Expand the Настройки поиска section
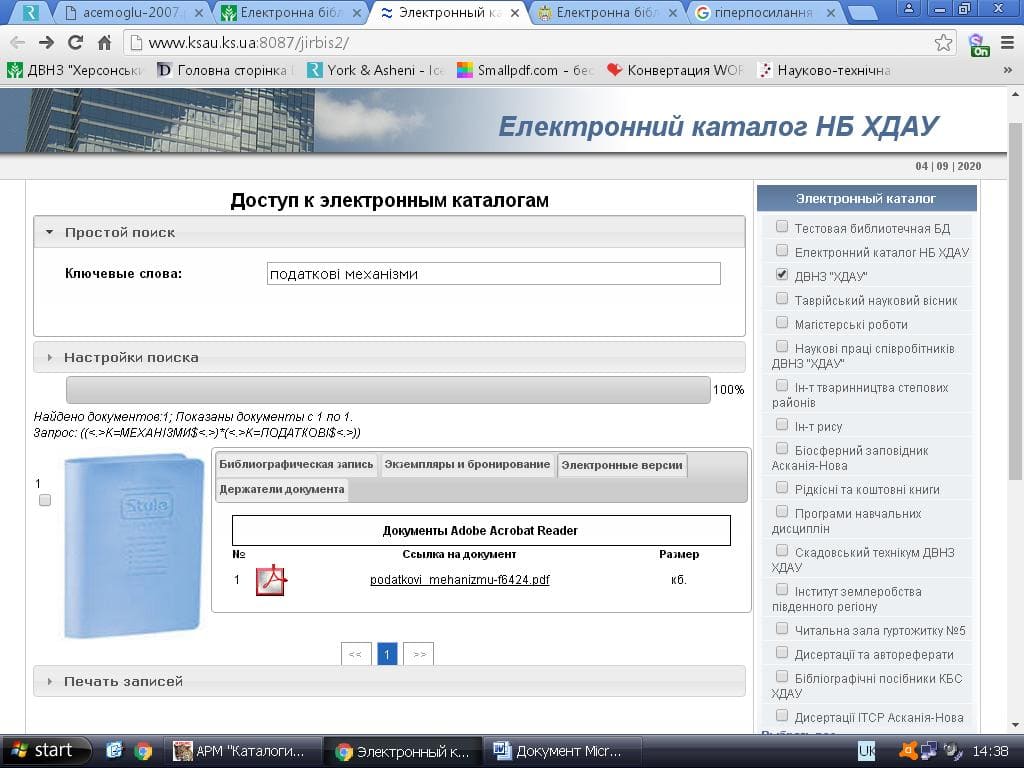Viewport: 1024px width, 768px height. point(131,357)
